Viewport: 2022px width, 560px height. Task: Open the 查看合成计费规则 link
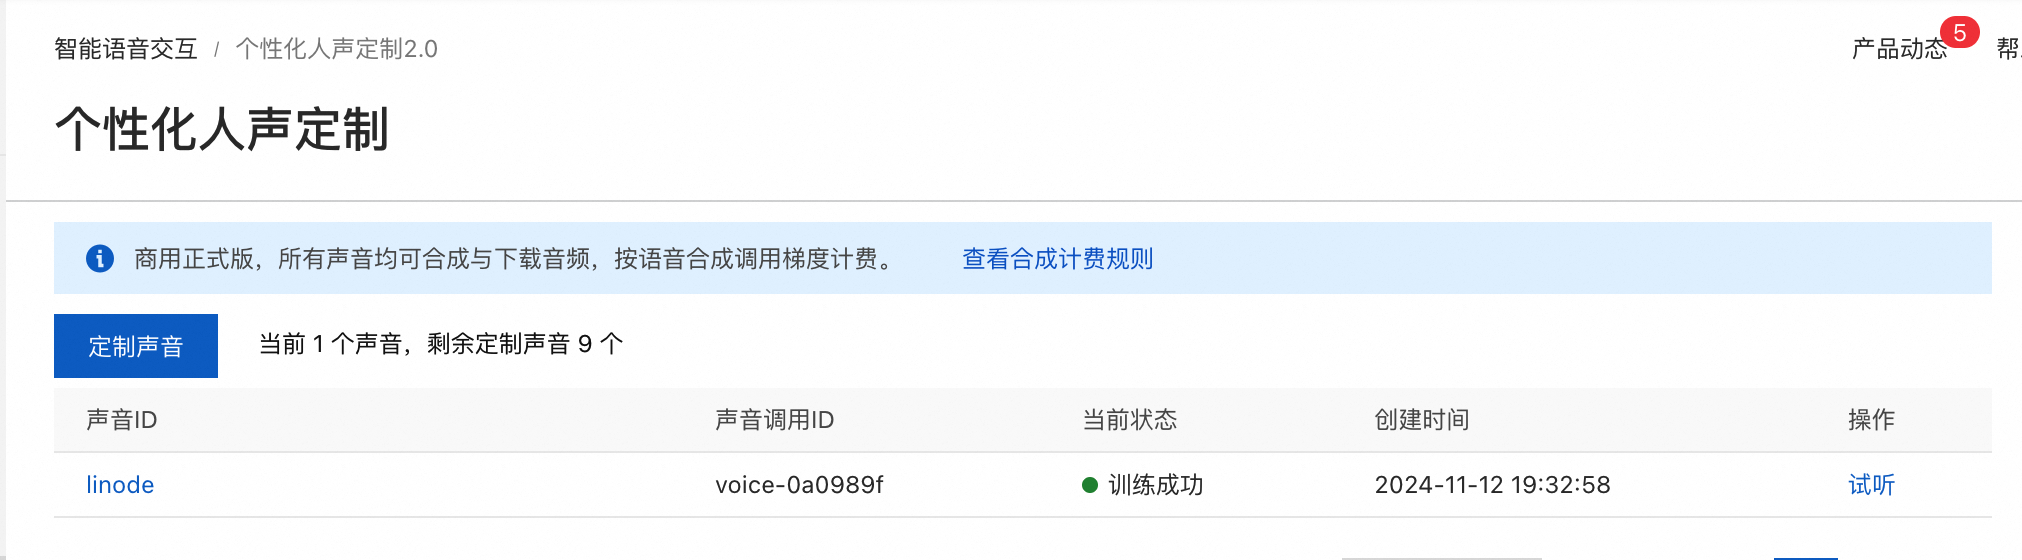[1058, 259]
